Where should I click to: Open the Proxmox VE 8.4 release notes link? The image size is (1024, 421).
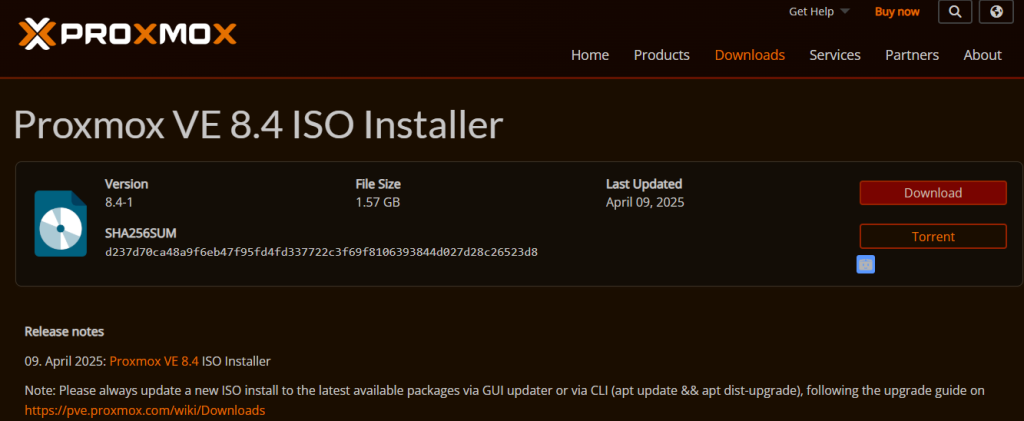tap(154, 360)
